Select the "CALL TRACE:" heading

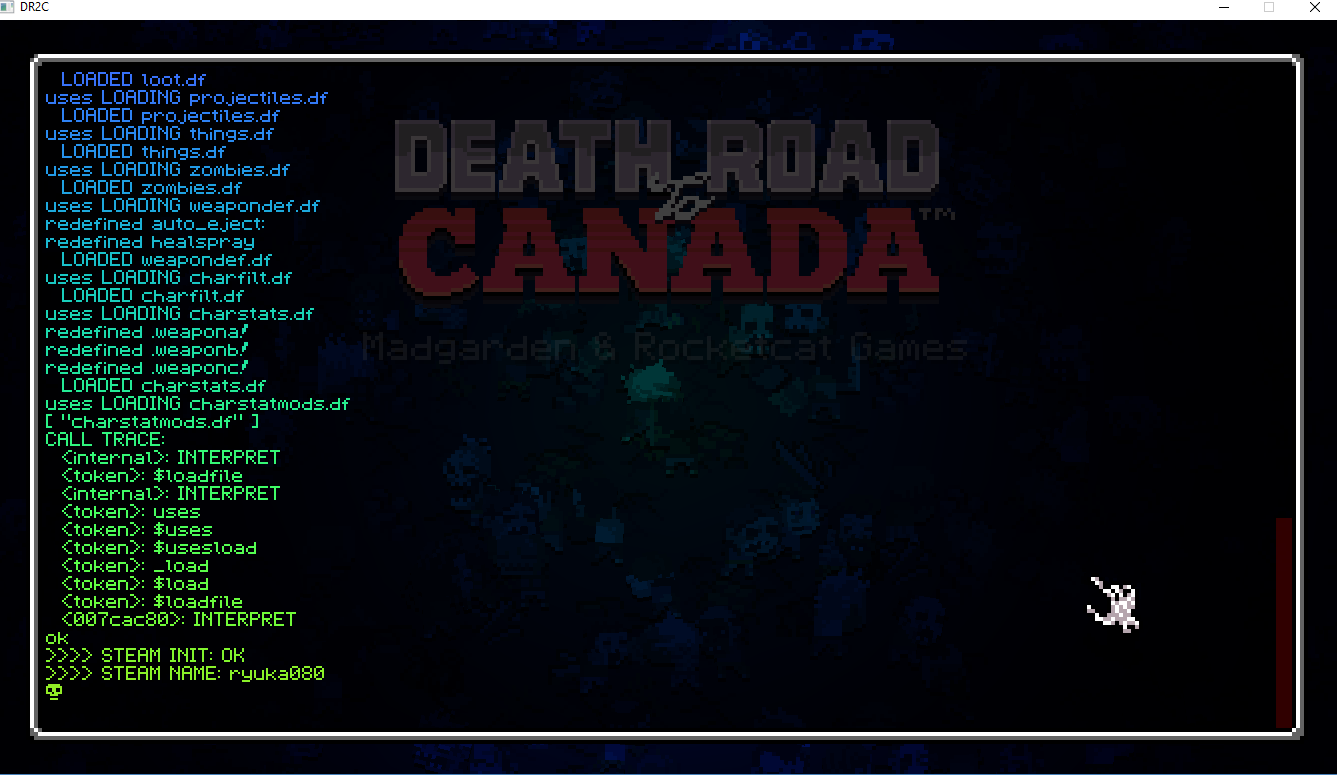(105, 440)
